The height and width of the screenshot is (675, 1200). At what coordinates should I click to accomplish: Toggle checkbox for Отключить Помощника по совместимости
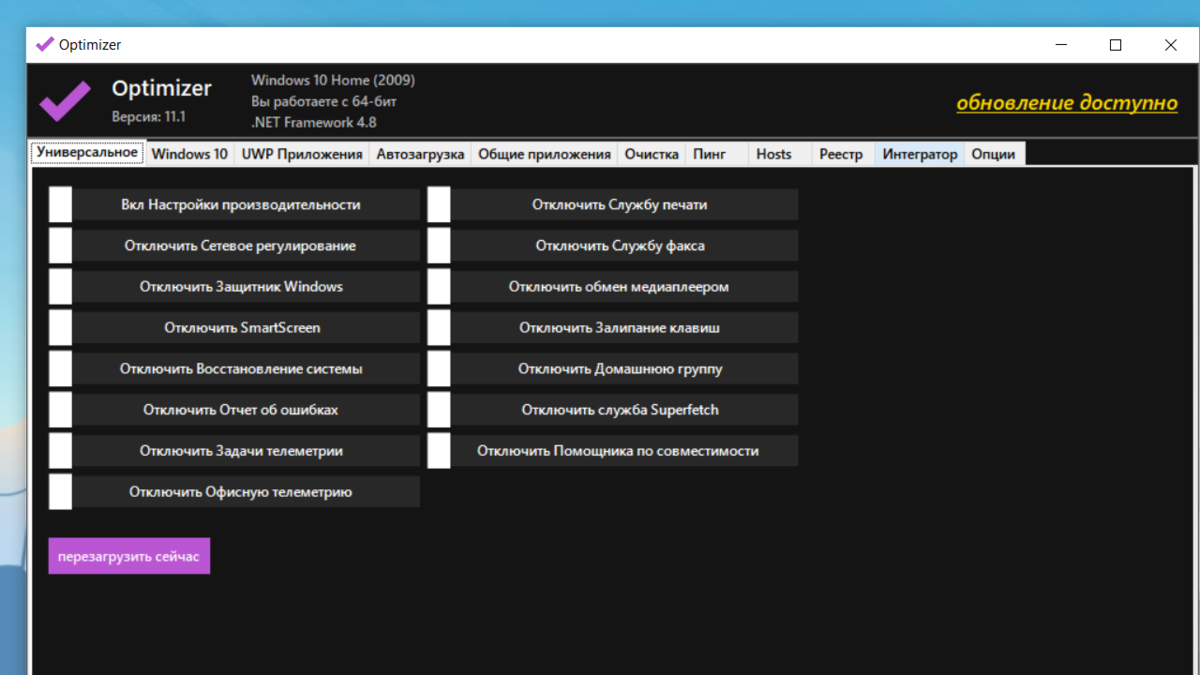tap(439, 451)
